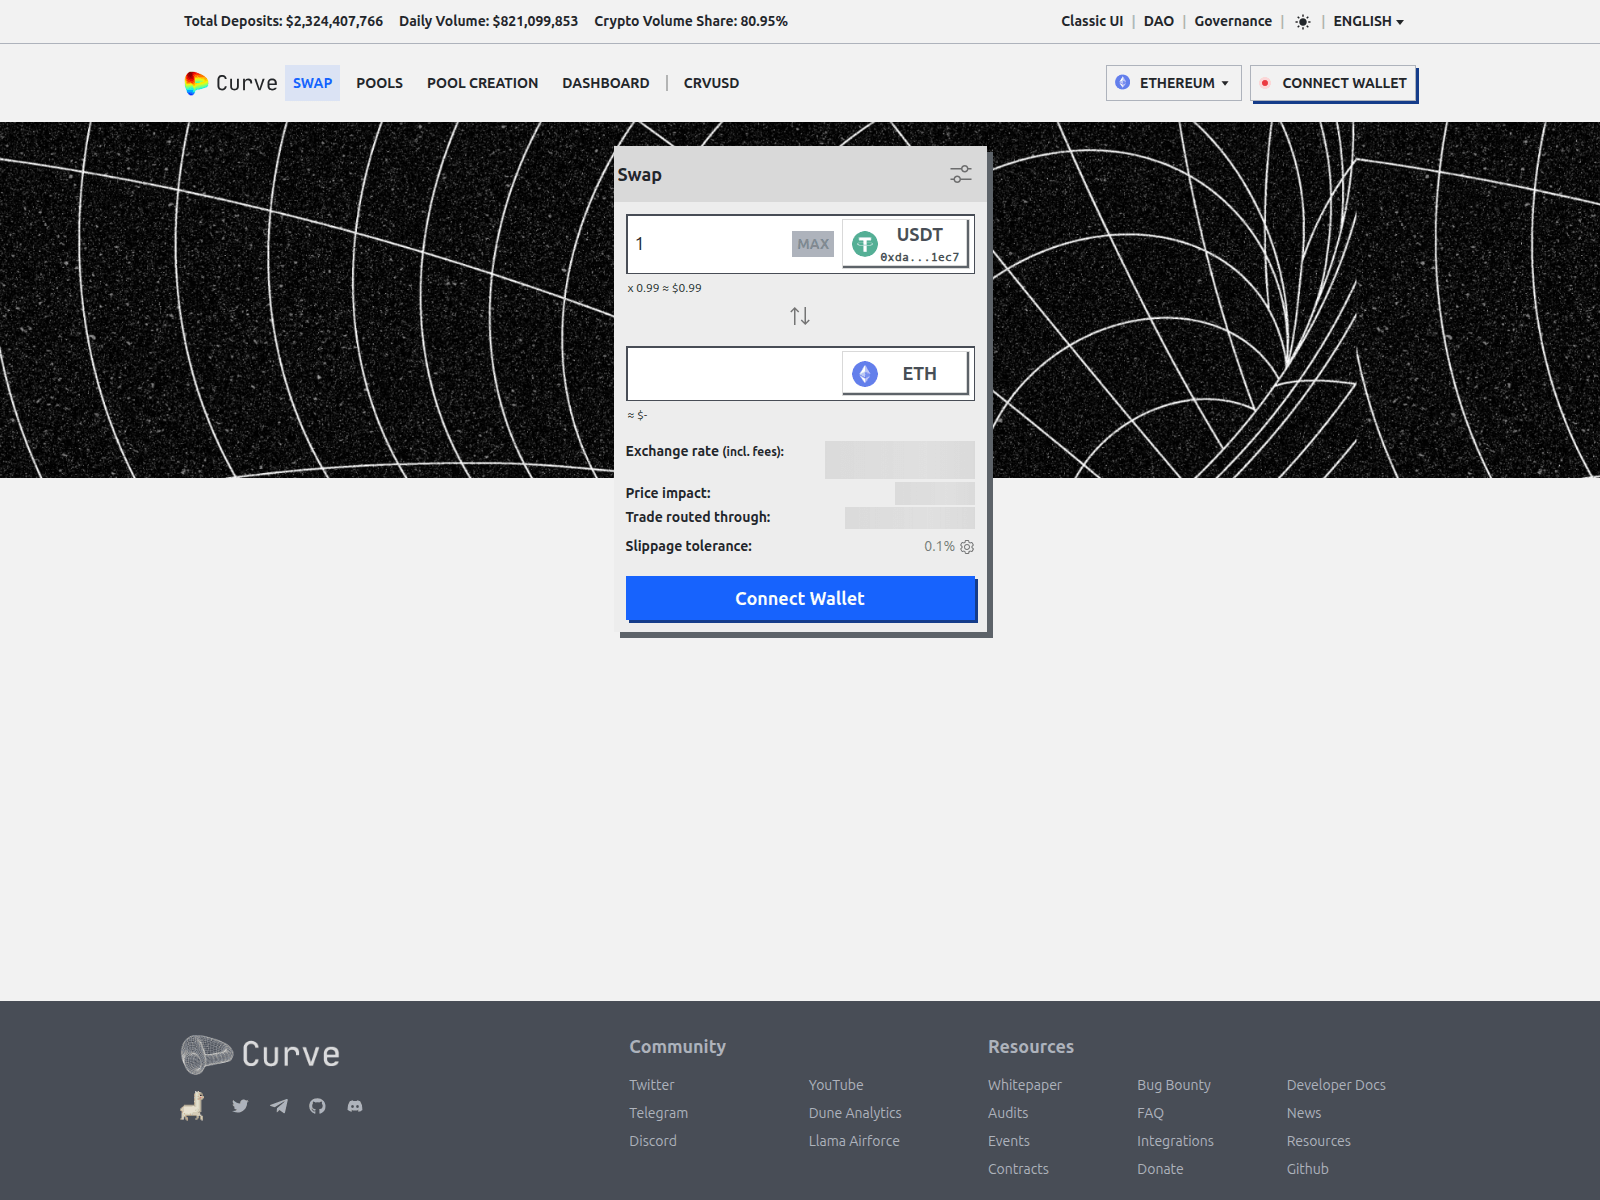Click the MAX button for USDT amount
The width and height of the screenshot is (1600, 1200).
pyautogui.click(x=812, y=243)
